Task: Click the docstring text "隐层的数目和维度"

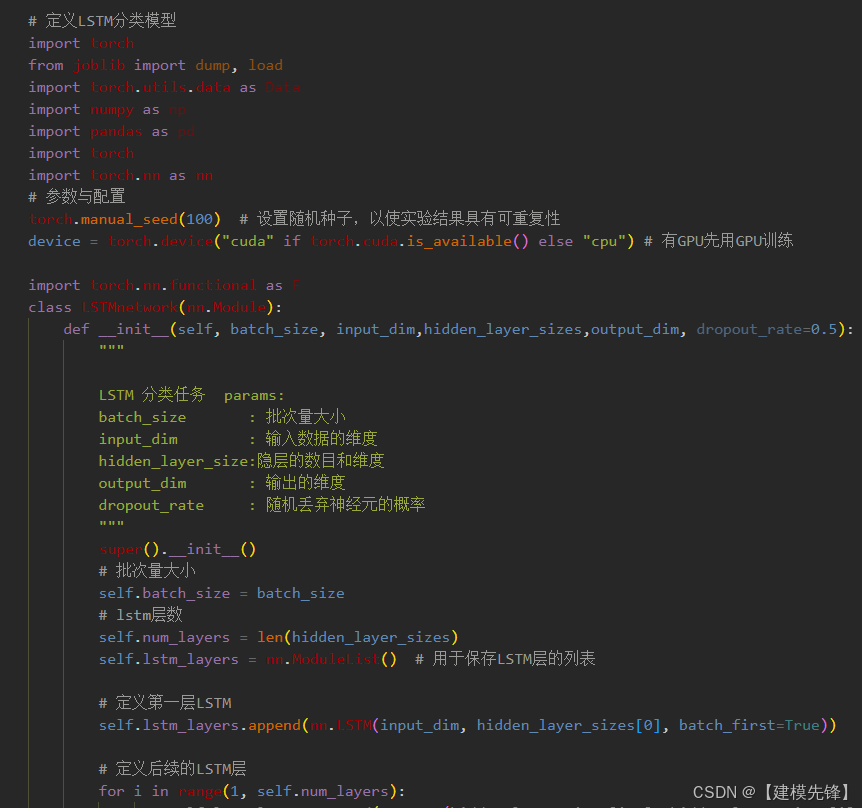Action: coord(321,461)
